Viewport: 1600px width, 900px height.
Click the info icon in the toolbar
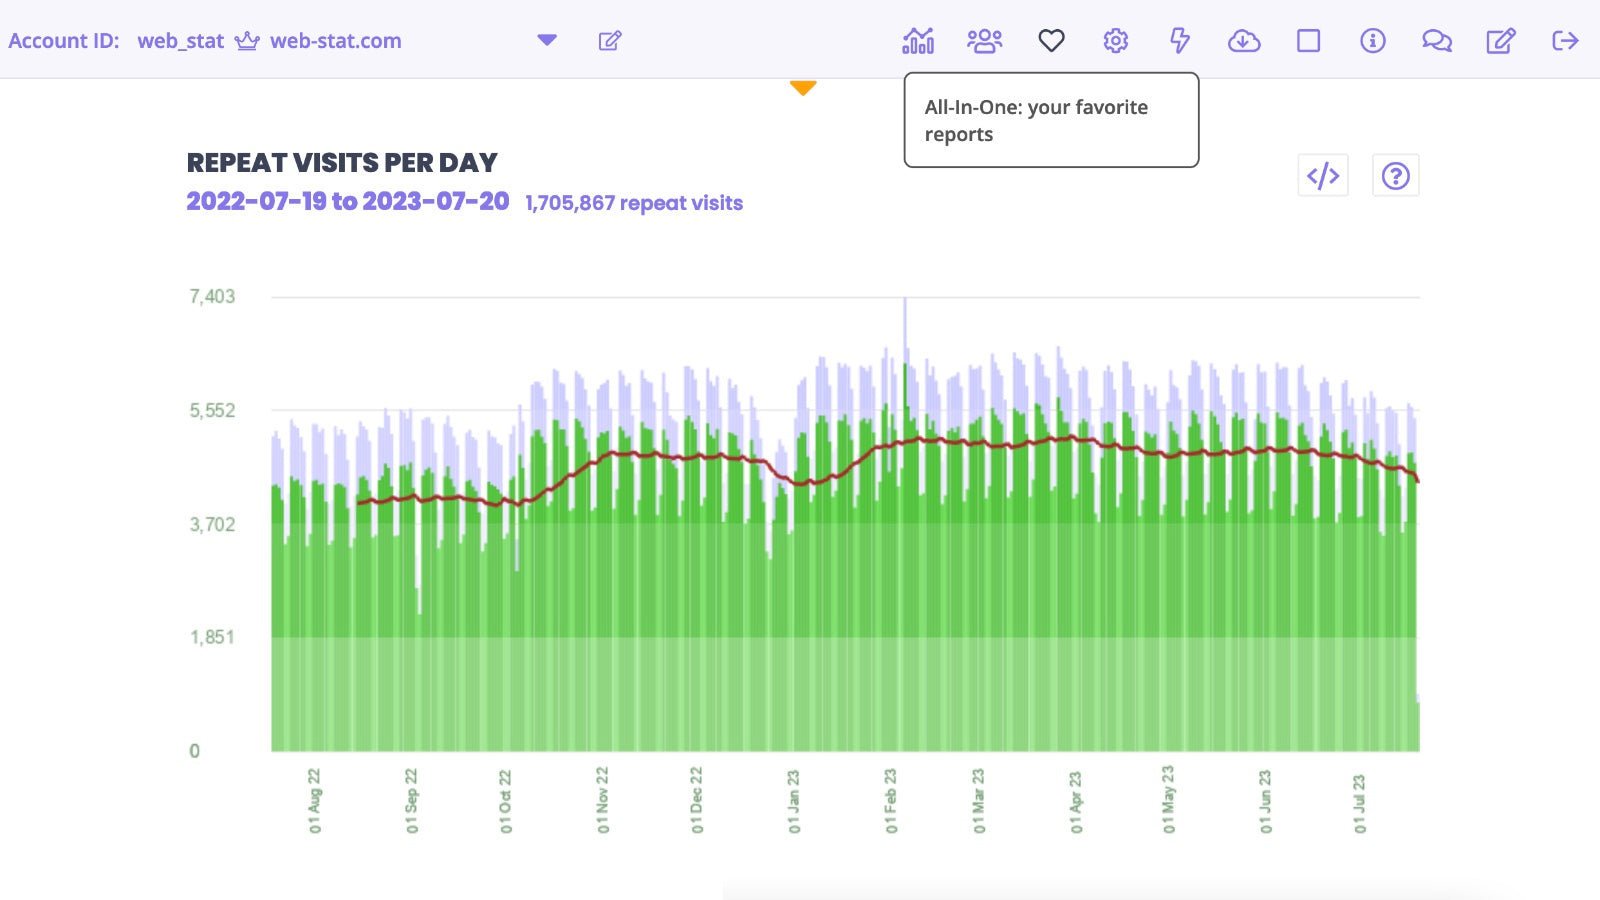click(x=1372, y=40)
